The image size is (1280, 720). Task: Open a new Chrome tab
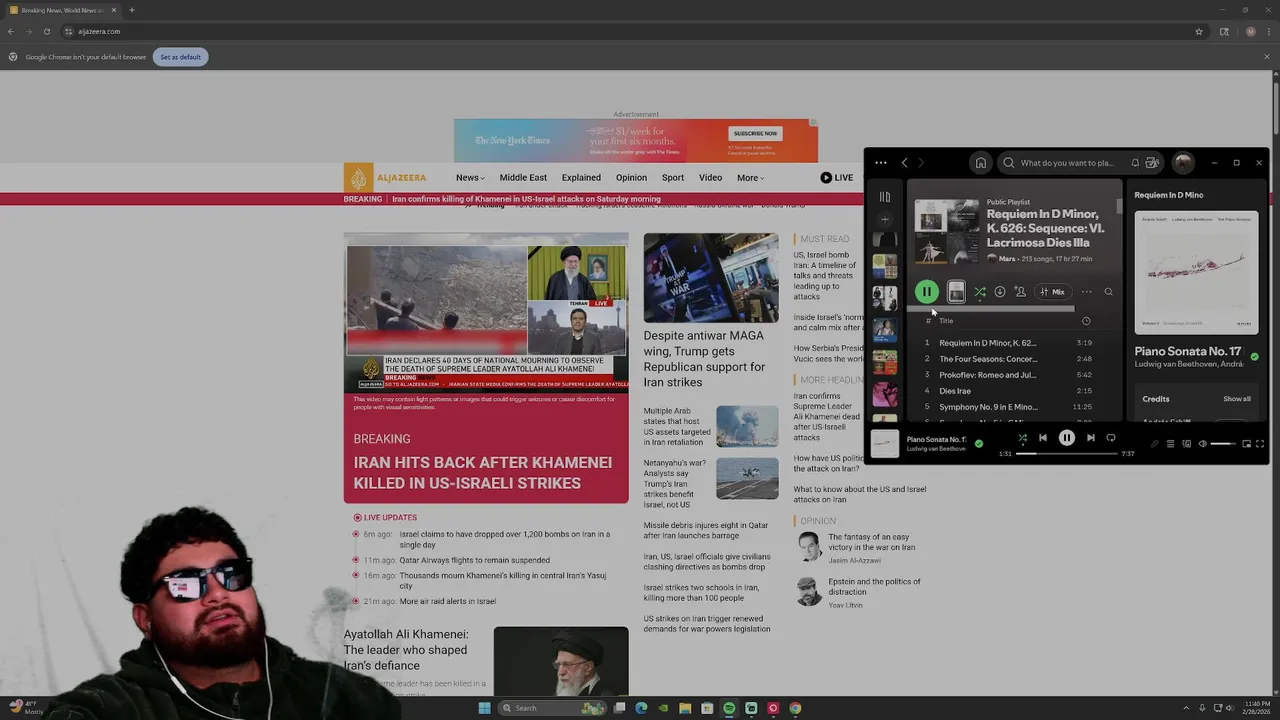[131, 10]
